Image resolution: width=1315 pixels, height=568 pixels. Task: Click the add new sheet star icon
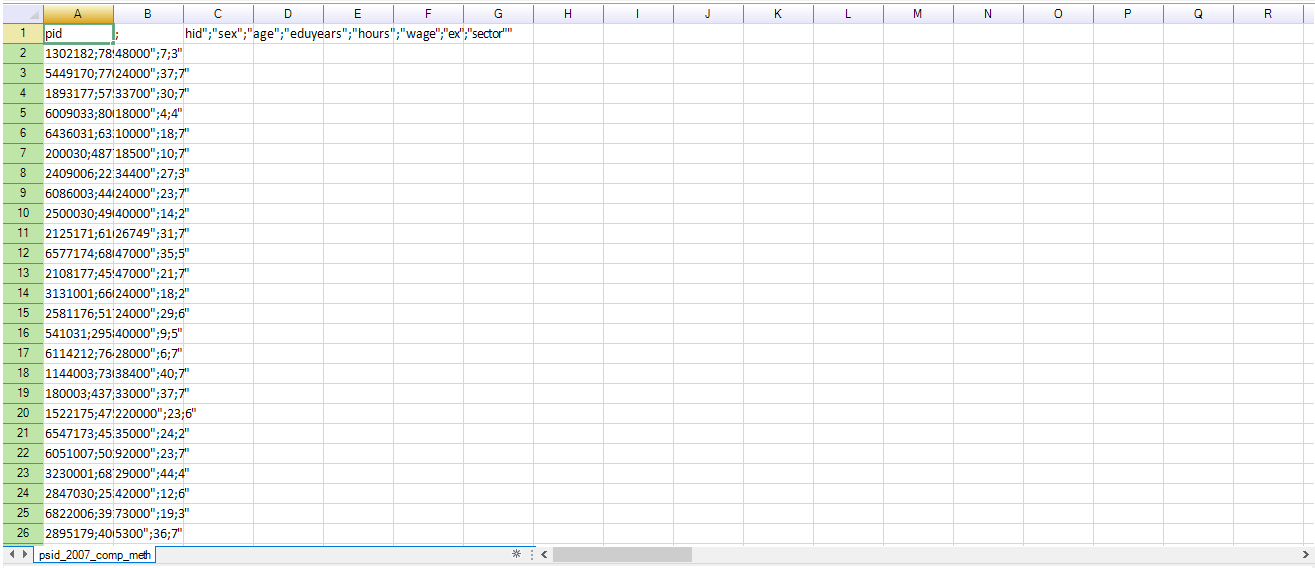pyautogui.click(x=516, y=554)
